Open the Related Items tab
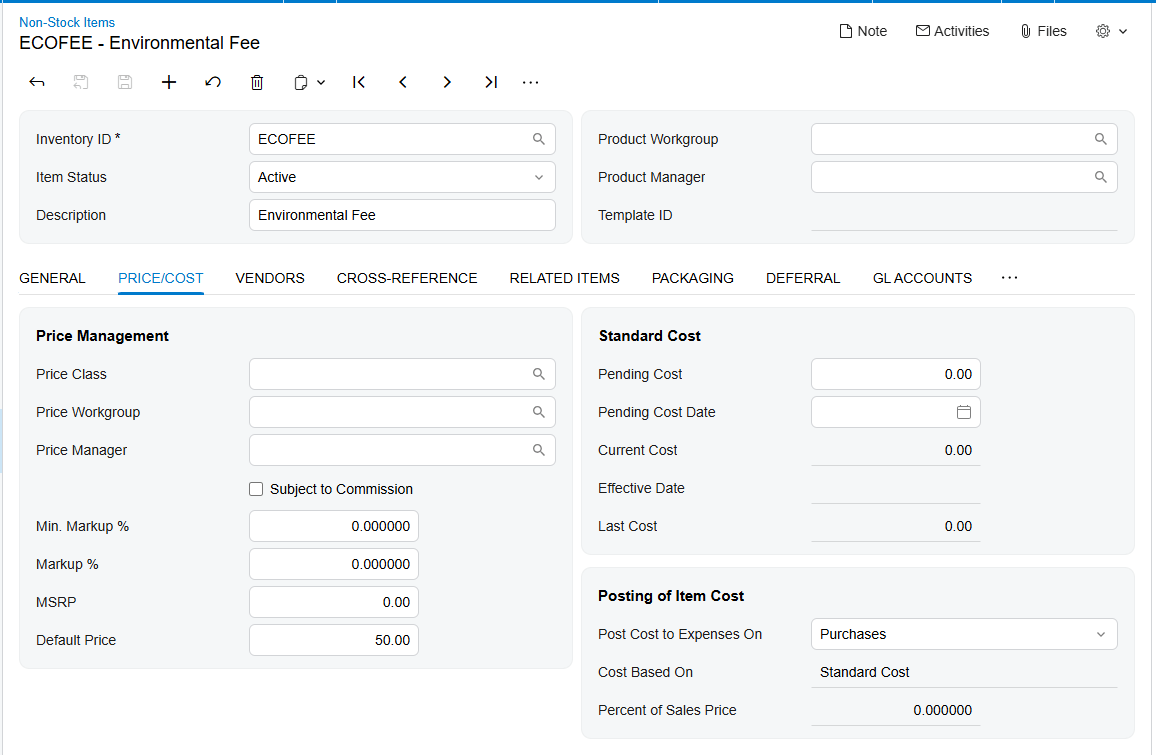 [565, 278]
